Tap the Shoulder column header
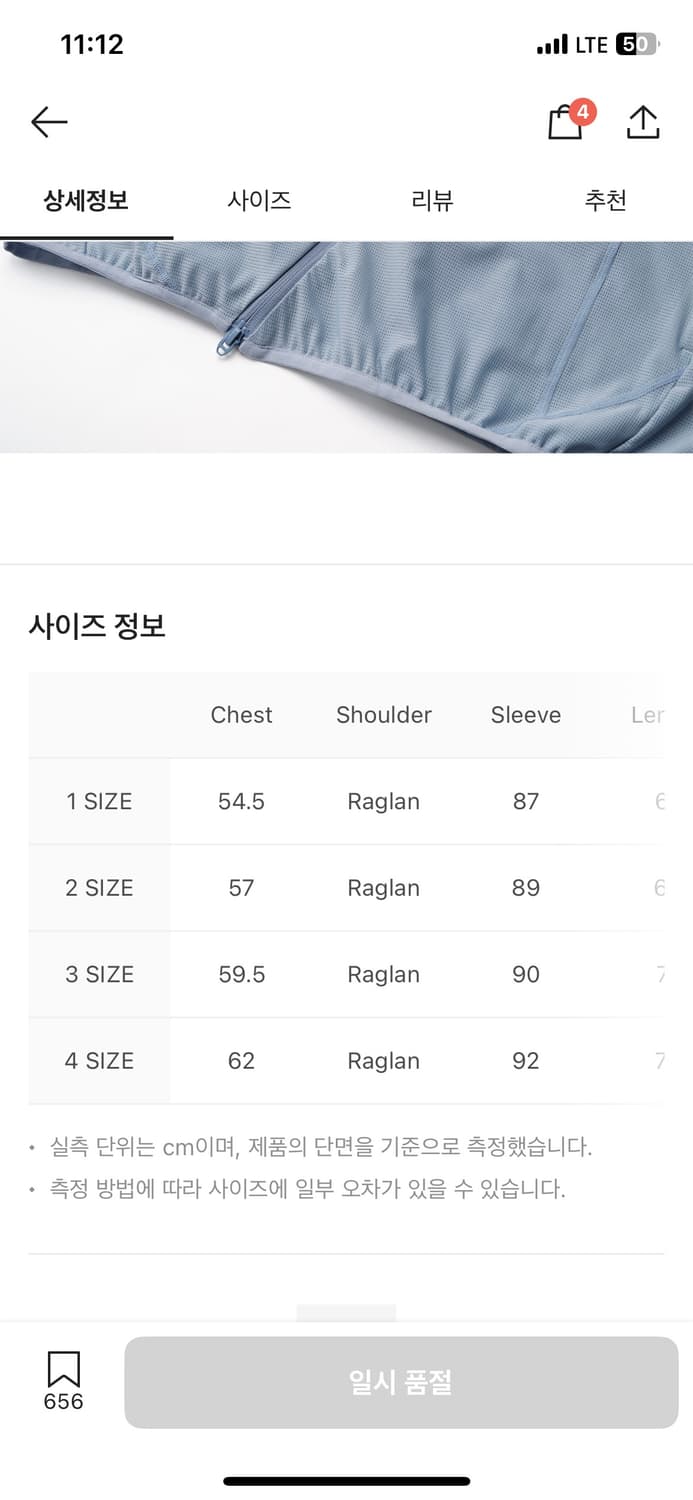The image size is (693, 1500). pos(384,715)
